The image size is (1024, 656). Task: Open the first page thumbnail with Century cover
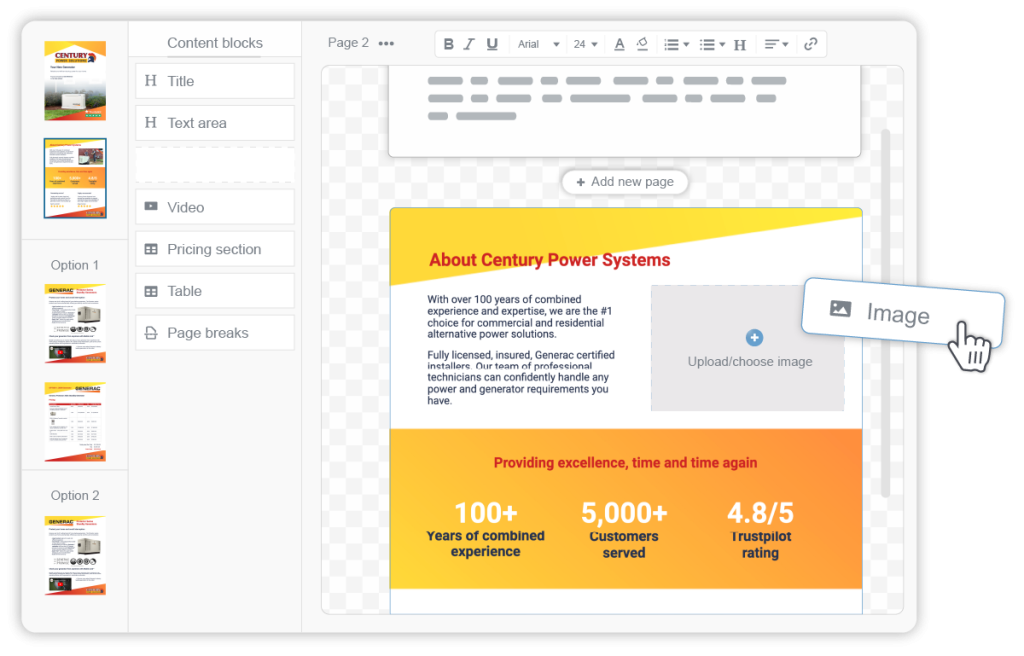[75, 81]
